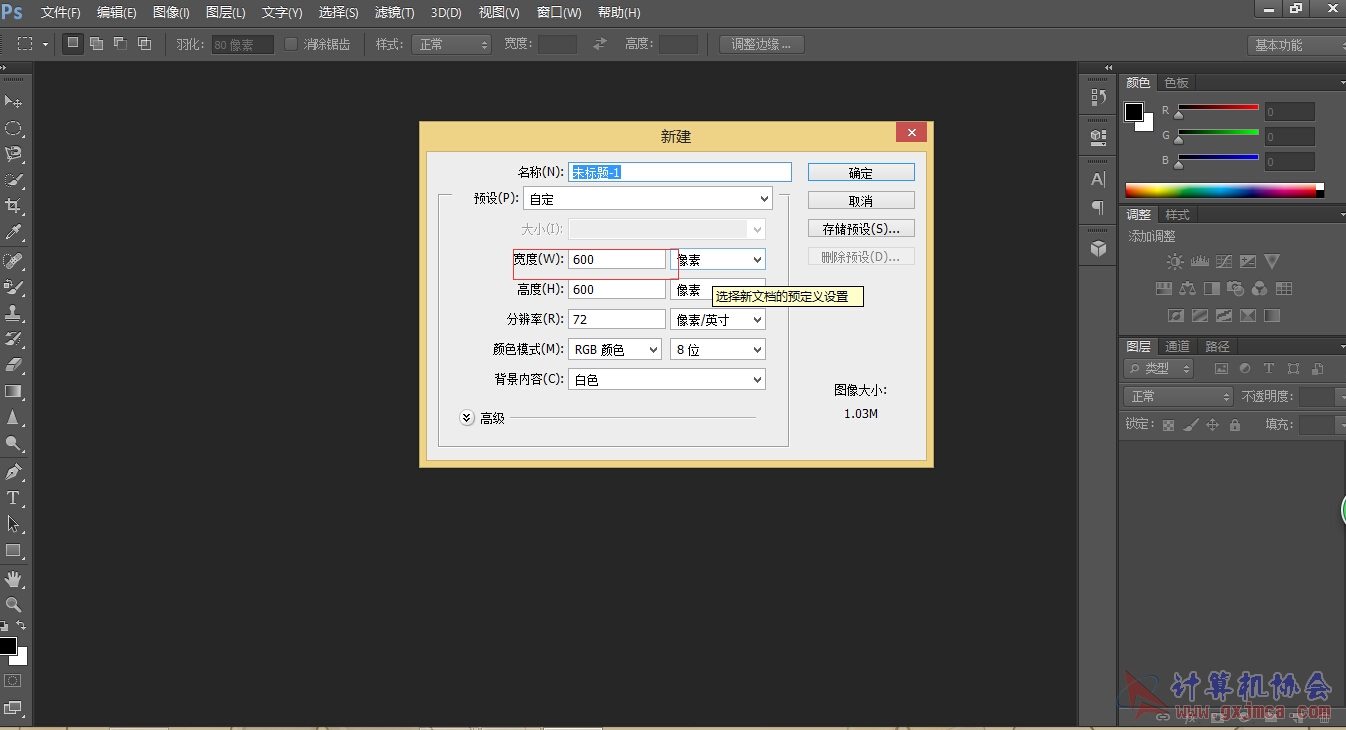Select the Sharpen tool (triangle icon)

point(14,417)
